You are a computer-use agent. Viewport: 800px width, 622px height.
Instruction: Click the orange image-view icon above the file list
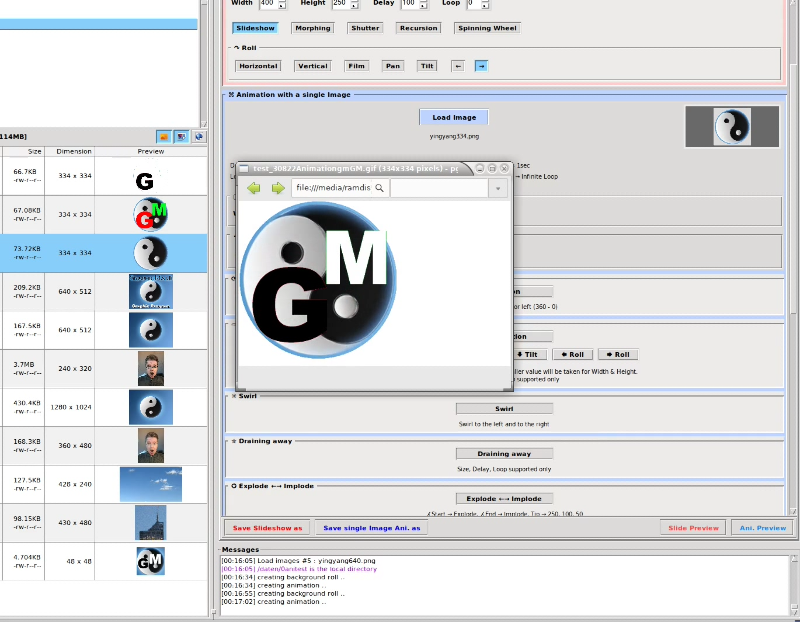pyautogui.click(x=164, y=137)
